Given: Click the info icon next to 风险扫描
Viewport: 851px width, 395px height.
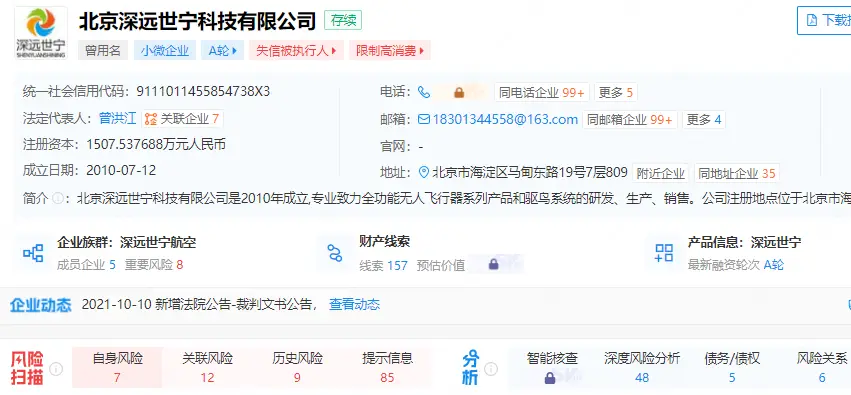Looking at the screenshot, I should point(56,369).
